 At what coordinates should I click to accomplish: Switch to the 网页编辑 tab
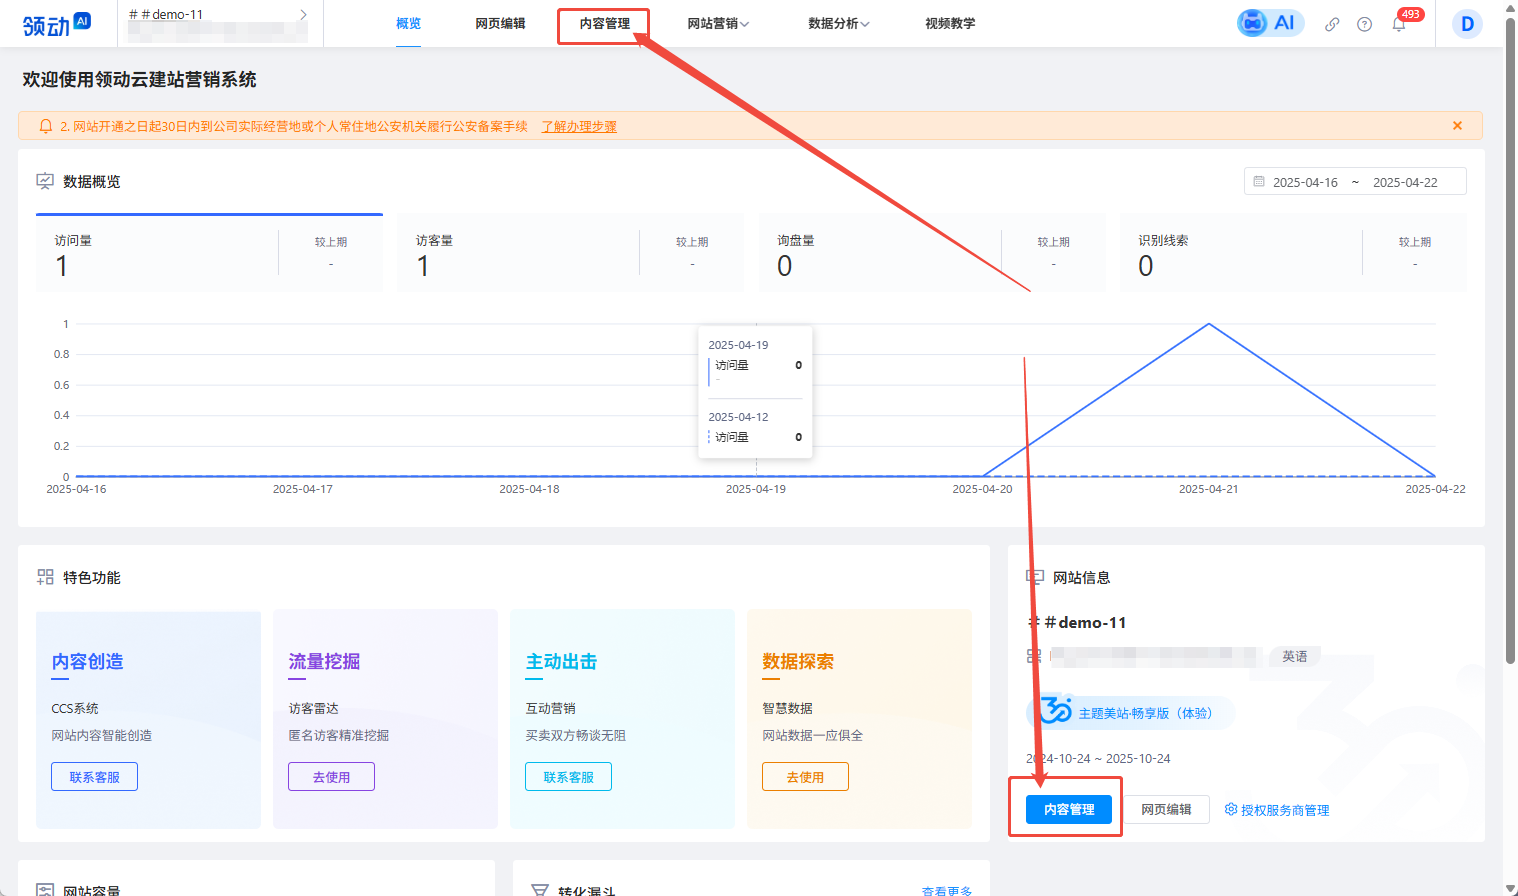(x=500, y=24)
